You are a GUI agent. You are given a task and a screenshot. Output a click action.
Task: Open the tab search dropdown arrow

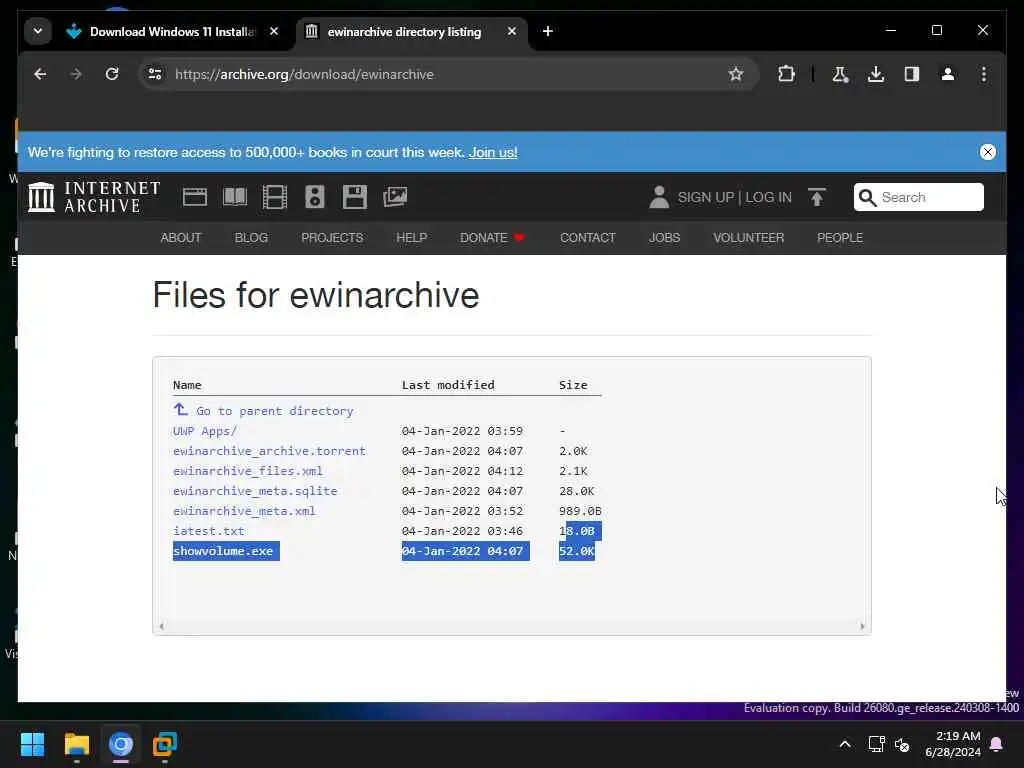click(x=38, y=31)
